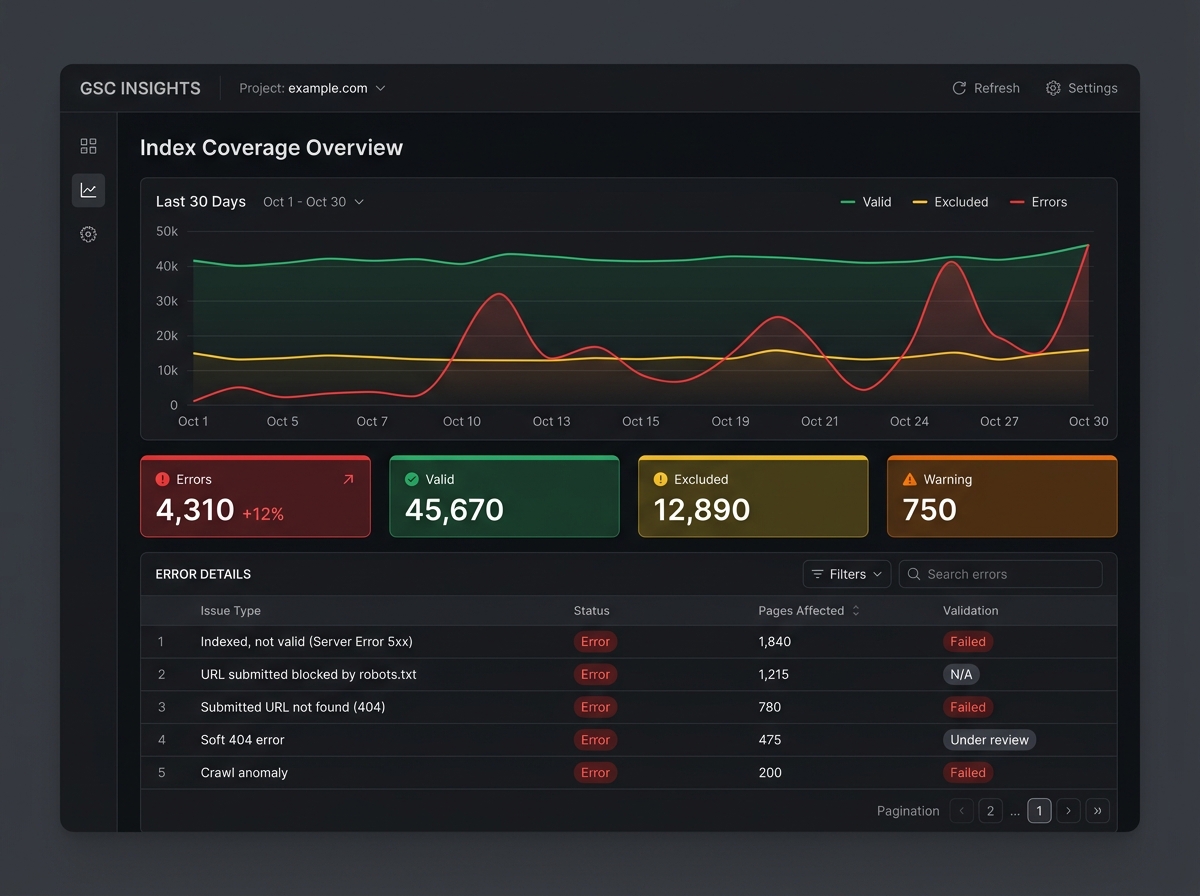The height and width of the screenshot is (896, 1200).
Task: Toggle the Valid series in chart legend
Action: tap(866, 202)
